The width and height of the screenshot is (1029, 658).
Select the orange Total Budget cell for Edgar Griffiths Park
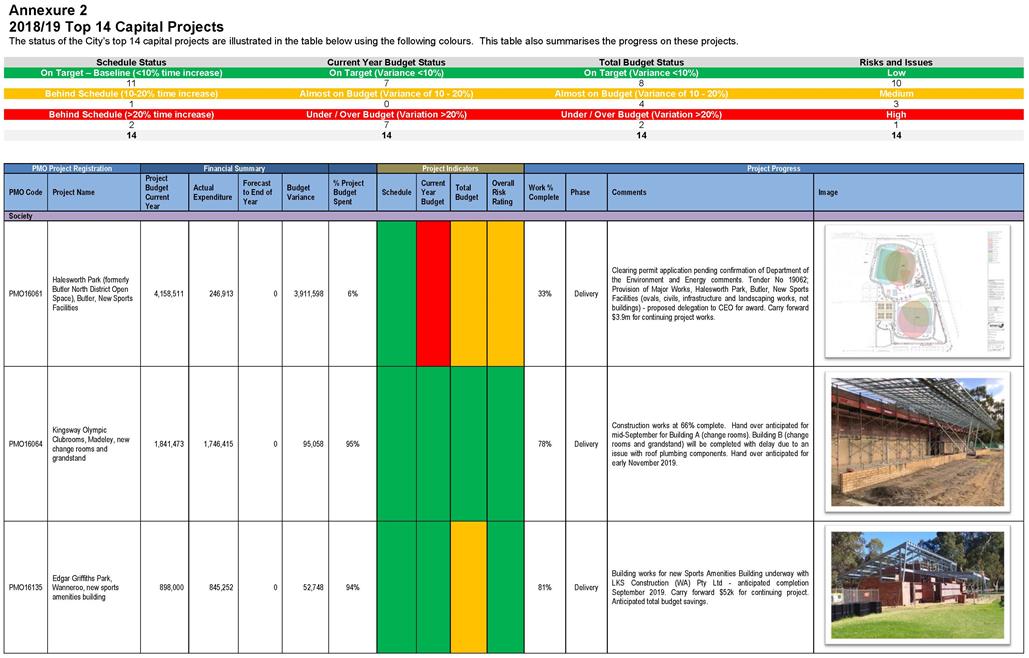(468, 587)
